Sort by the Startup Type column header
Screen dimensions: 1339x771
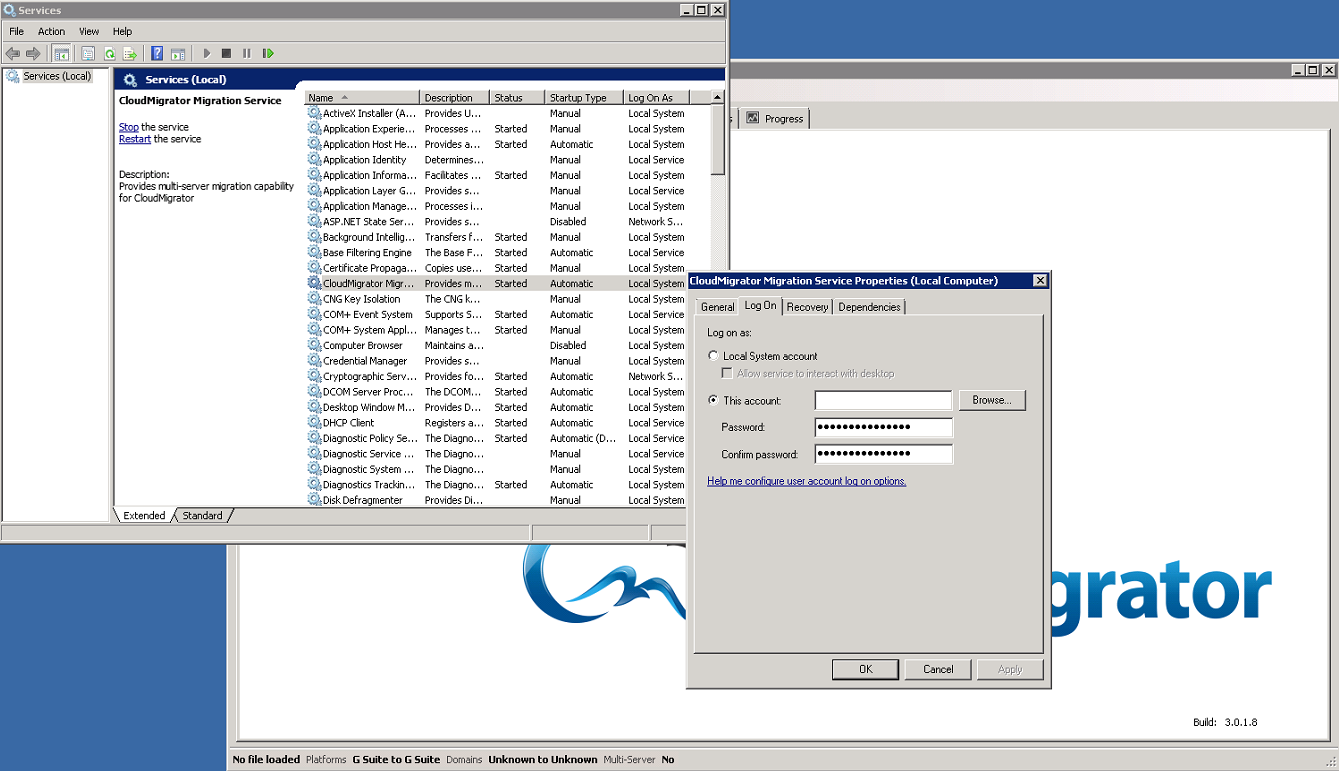tap(585, 98)
